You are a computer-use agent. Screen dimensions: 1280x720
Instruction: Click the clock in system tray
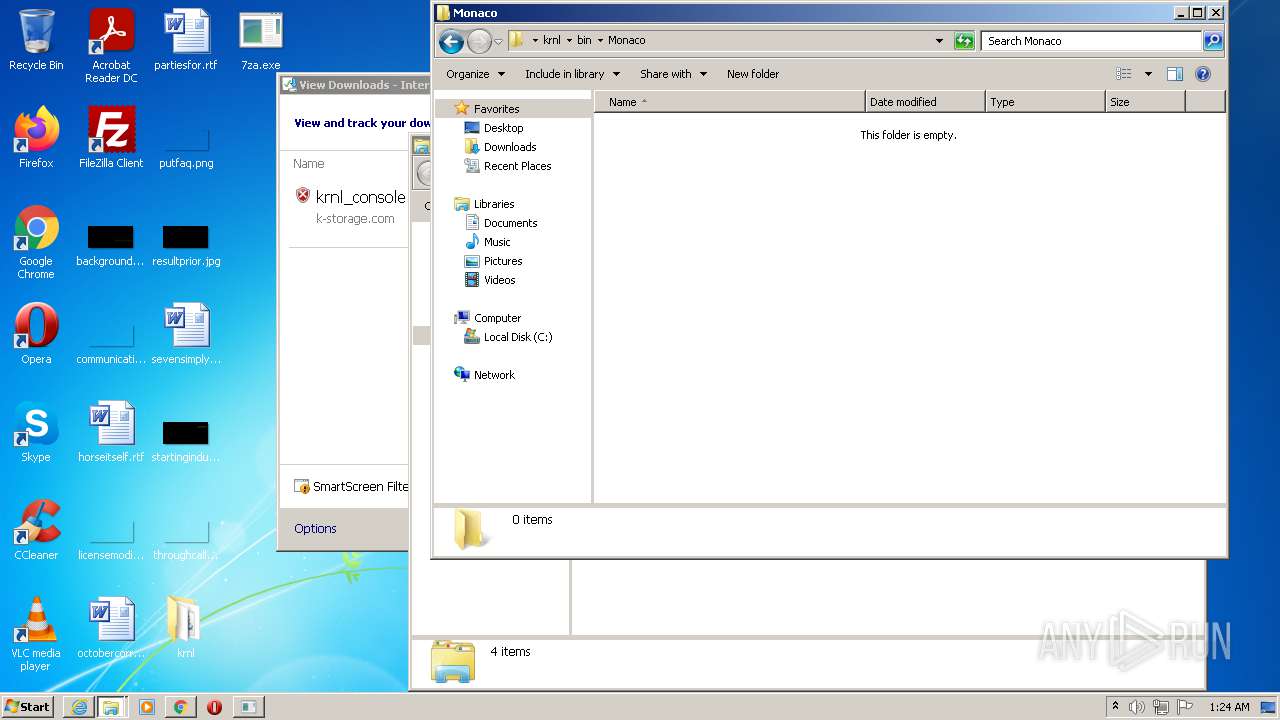(x=1229, y=707)
